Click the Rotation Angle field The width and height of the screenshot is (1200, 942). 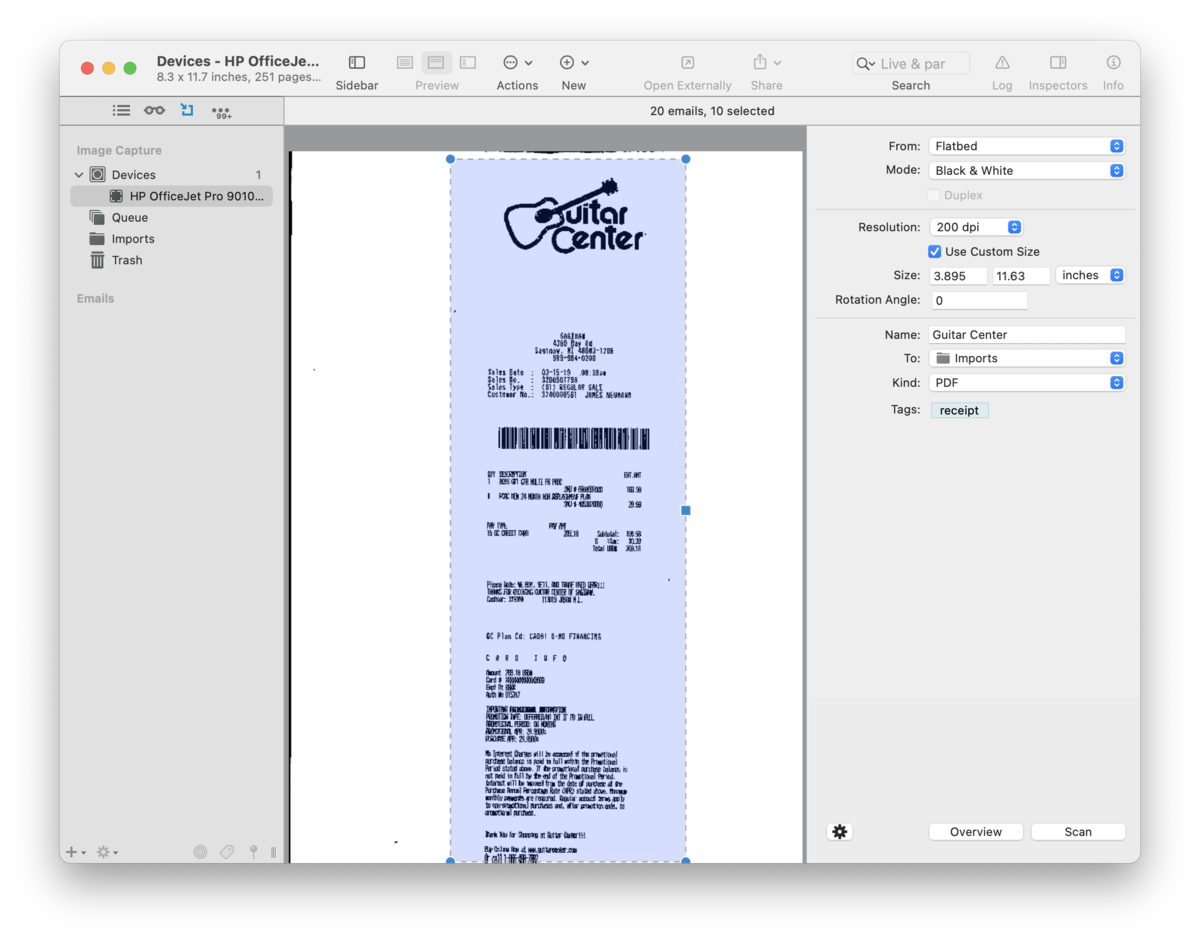coord(979,300)
